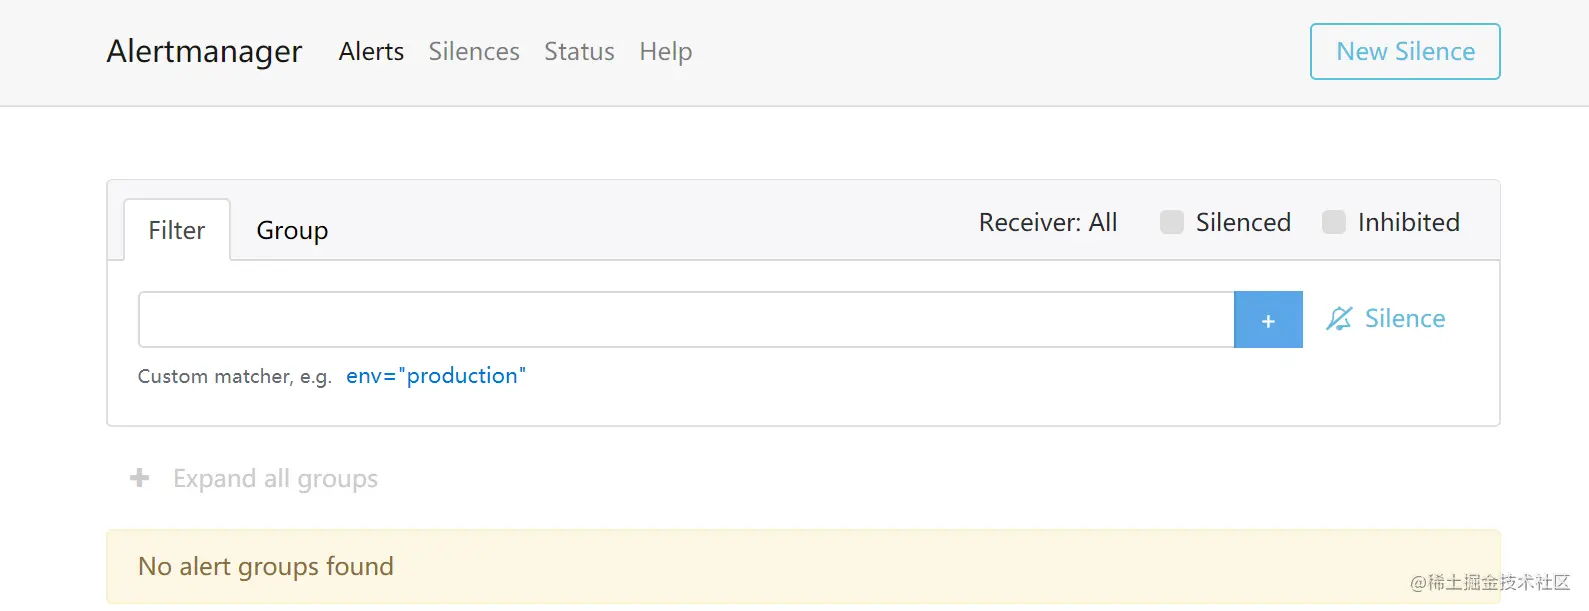
Task: Open the Silences navigation item
Action: 474,51
